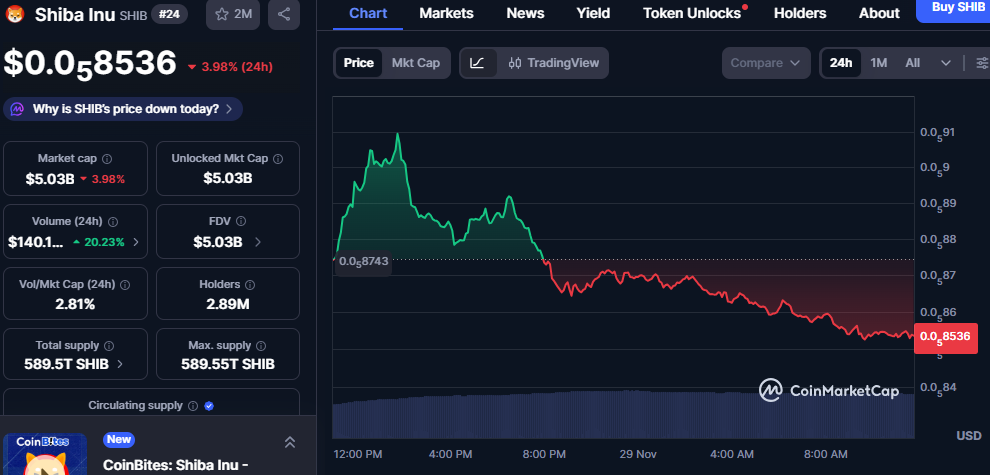Click the info icon beside Holders
Image resolution: width=990 pixels, height=475 pixels.
pos(250,285)
